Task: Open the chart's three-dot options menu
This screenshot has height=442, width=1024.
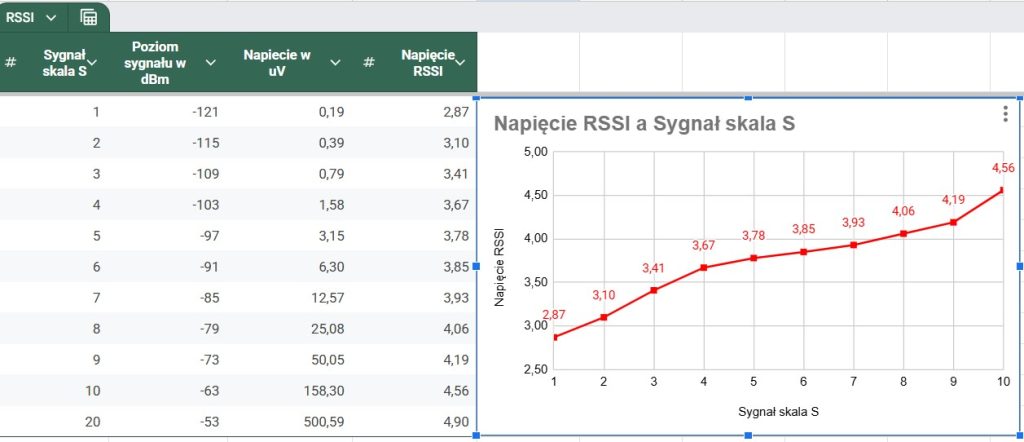Action: click(1005, 115)
